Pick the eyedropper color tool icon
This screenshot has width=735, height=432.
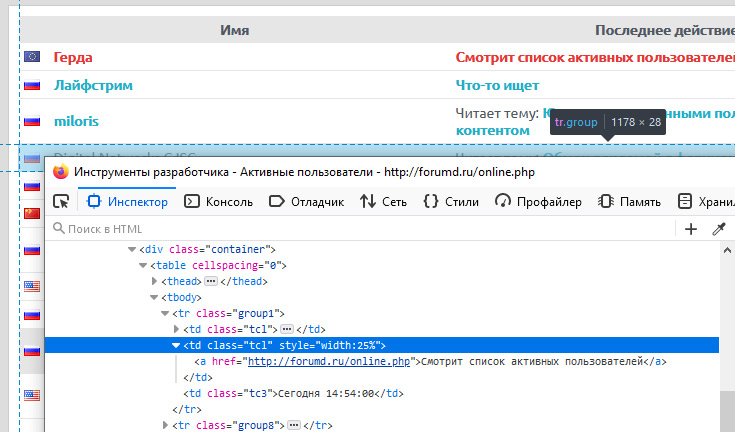click(x=719, y=229)
